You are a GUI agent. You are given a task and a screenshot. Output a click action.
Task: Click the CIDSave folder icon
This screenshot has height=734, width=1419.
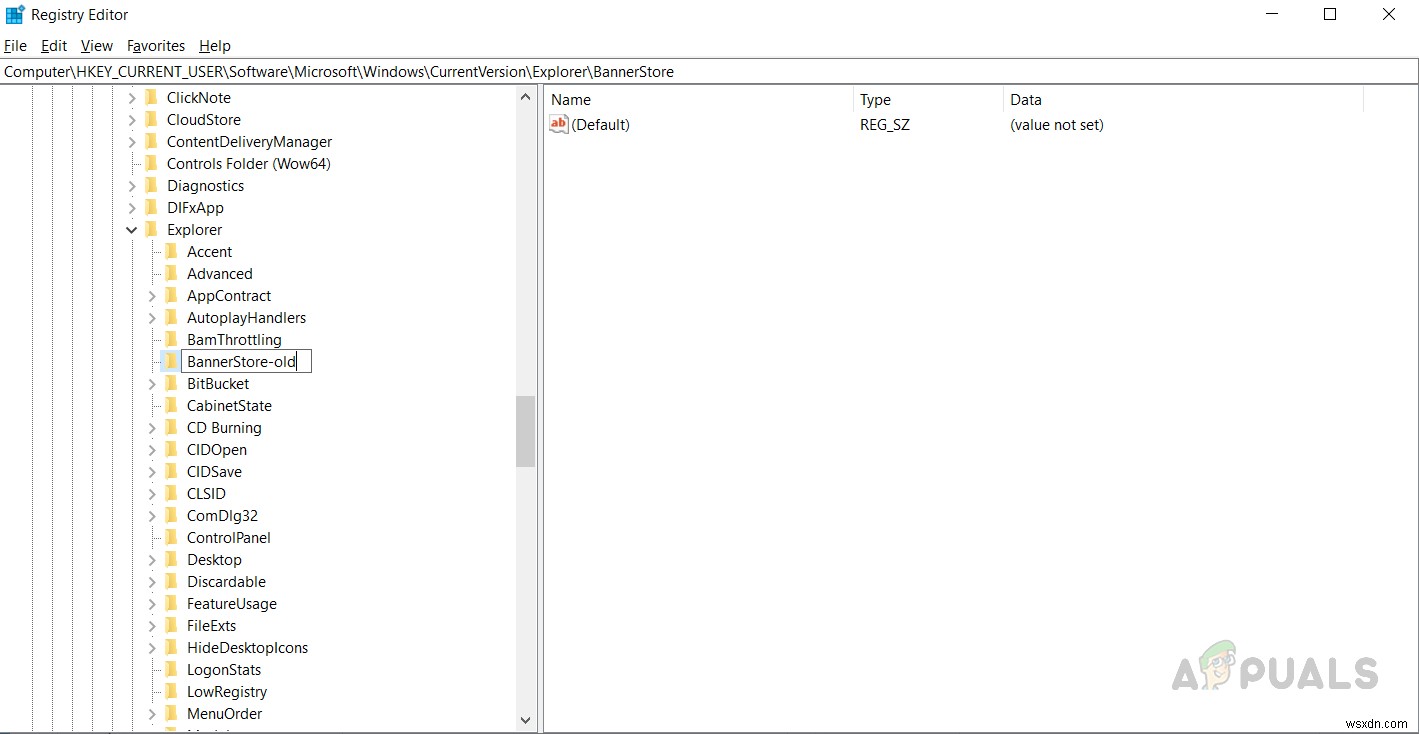171,472
